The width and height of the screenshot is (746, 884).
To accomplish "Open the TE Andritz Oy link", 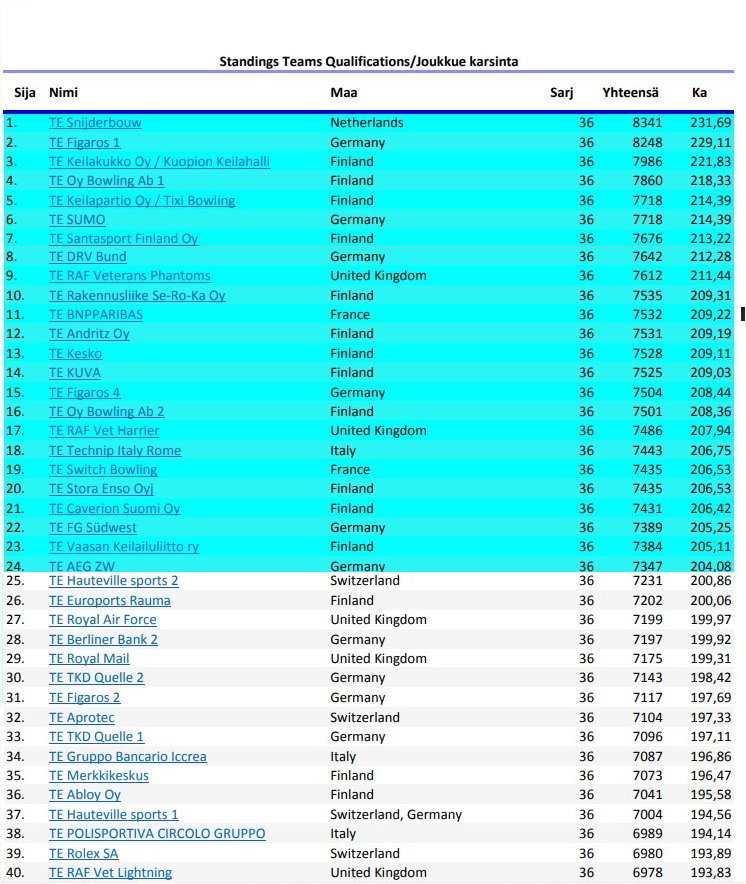I will coord(89,334).
